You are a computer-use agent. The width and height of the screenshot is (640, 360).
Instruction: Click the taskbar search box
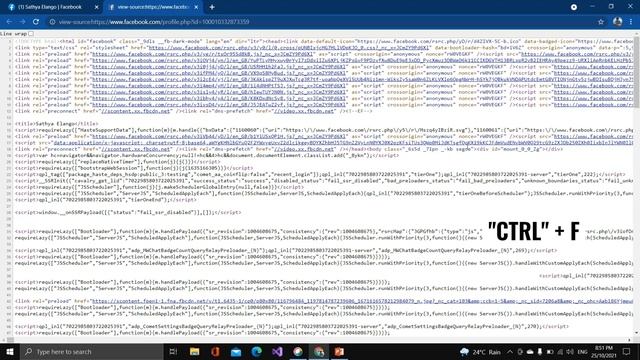pyautogui.click(x=92, y=351)
